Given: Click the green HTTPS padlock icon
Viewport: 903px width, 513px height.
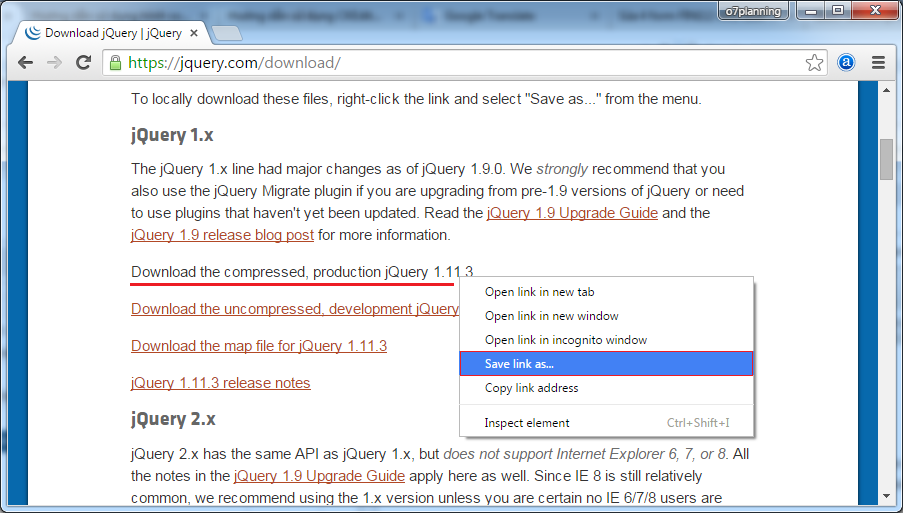Looking at the screenshot, I should coord(116,63).
